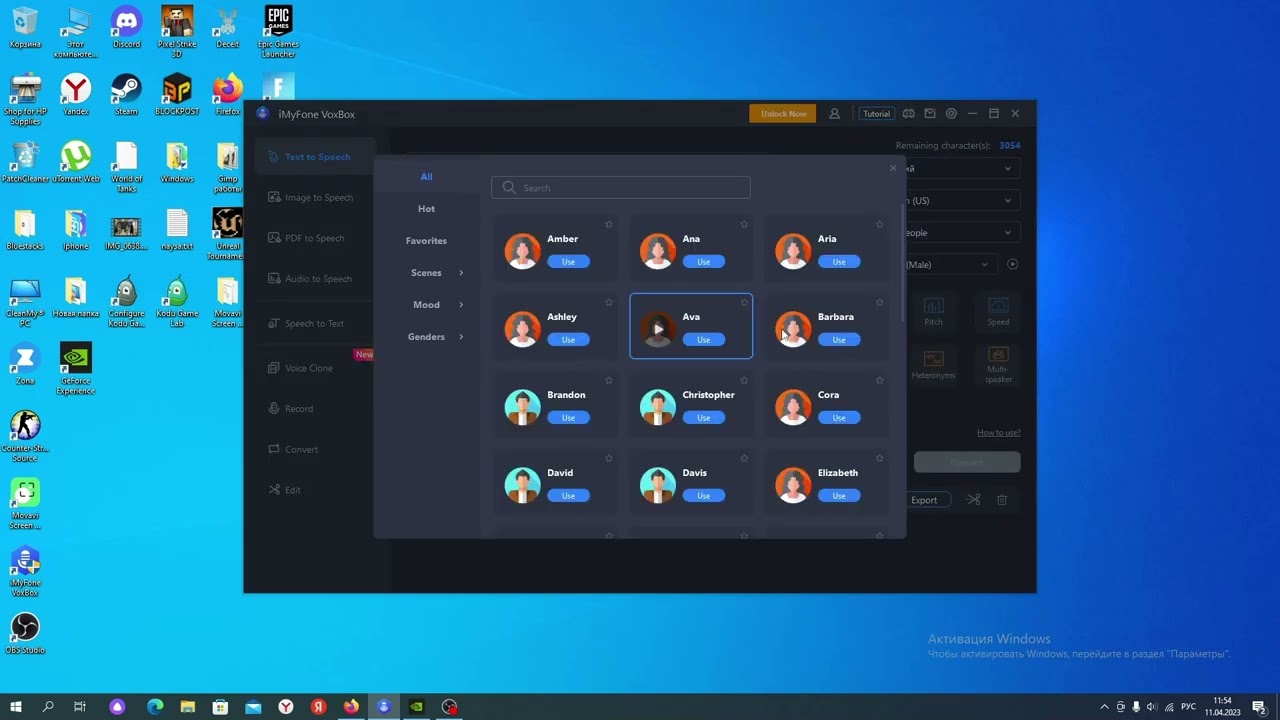Open OBS Studio desktop icon
Viewport: 1280px width, 720px height.
[x=25, y=633]
